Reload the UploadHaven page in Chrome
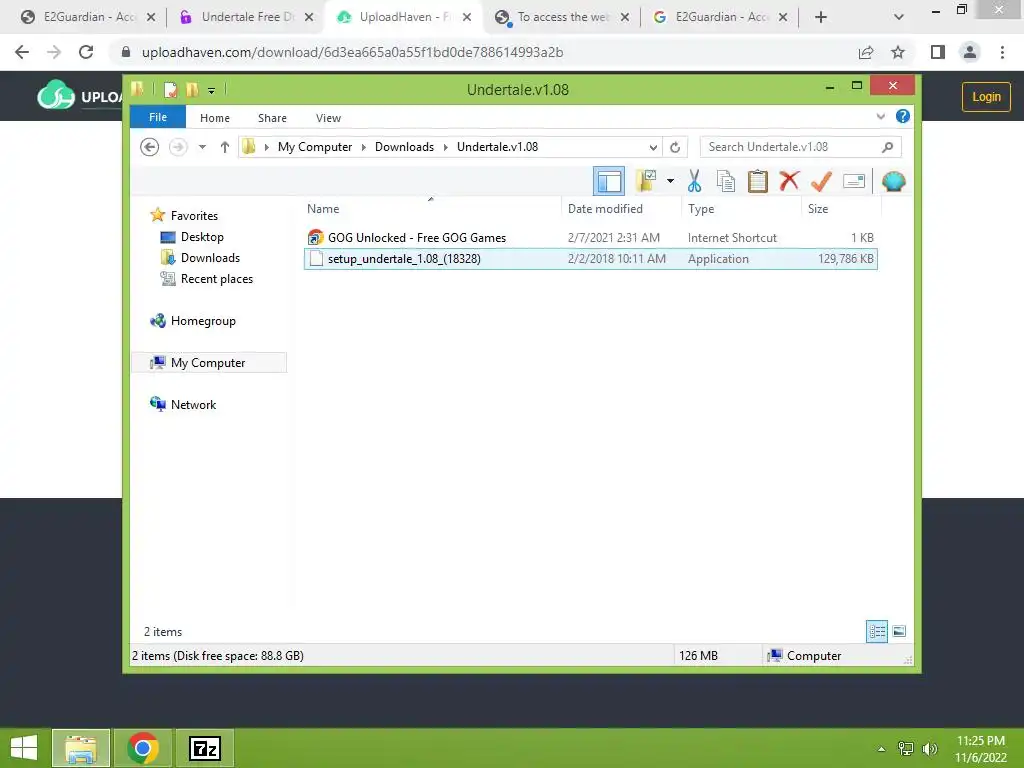Image resolution: width=1024 pixels, height=768 pixels. tap(86, 52)
